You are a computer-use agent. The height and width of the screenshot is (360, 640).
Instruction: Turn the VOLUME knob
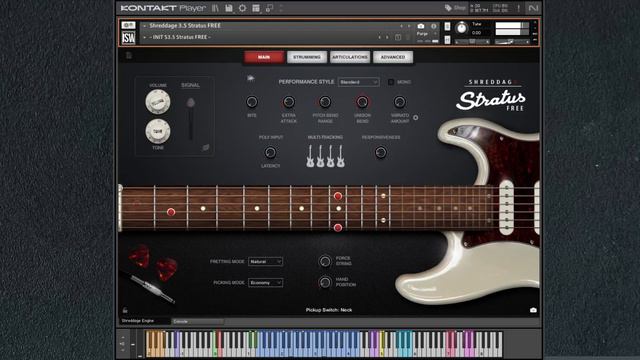(x=158, y=102)
